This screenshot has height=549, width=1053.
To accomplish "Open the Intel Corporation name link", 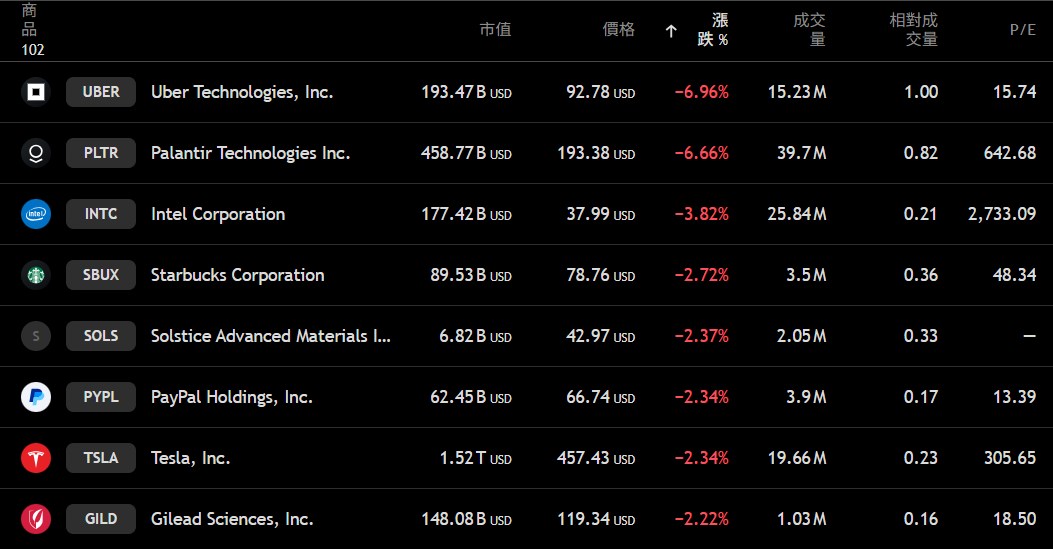I will 218,214.
